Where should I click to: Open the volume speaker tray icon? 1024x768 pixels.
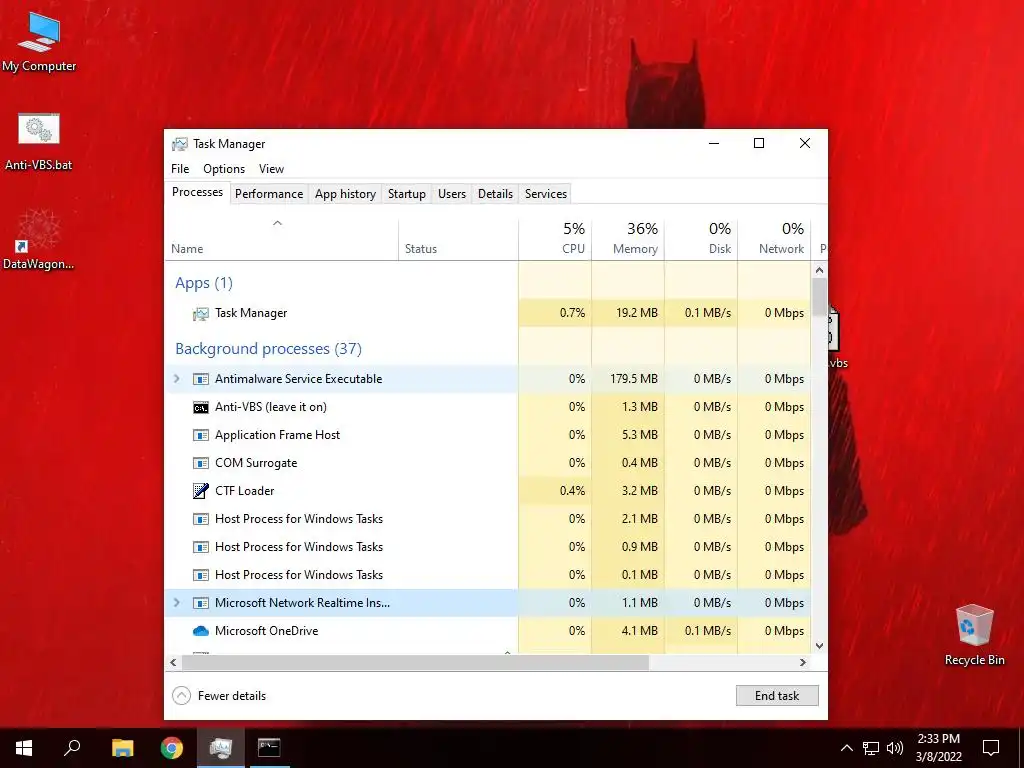895,748
